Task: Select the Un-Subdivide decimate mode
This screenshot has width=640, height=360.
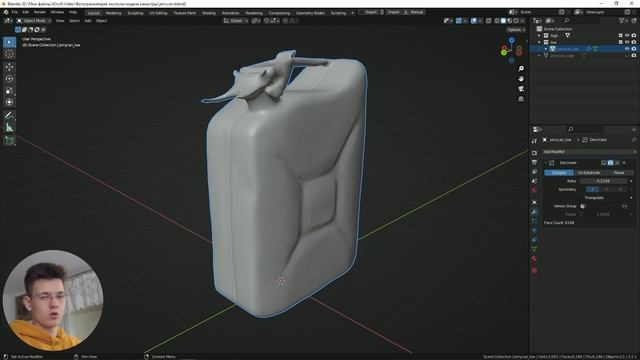Action: tap(589, 173)
